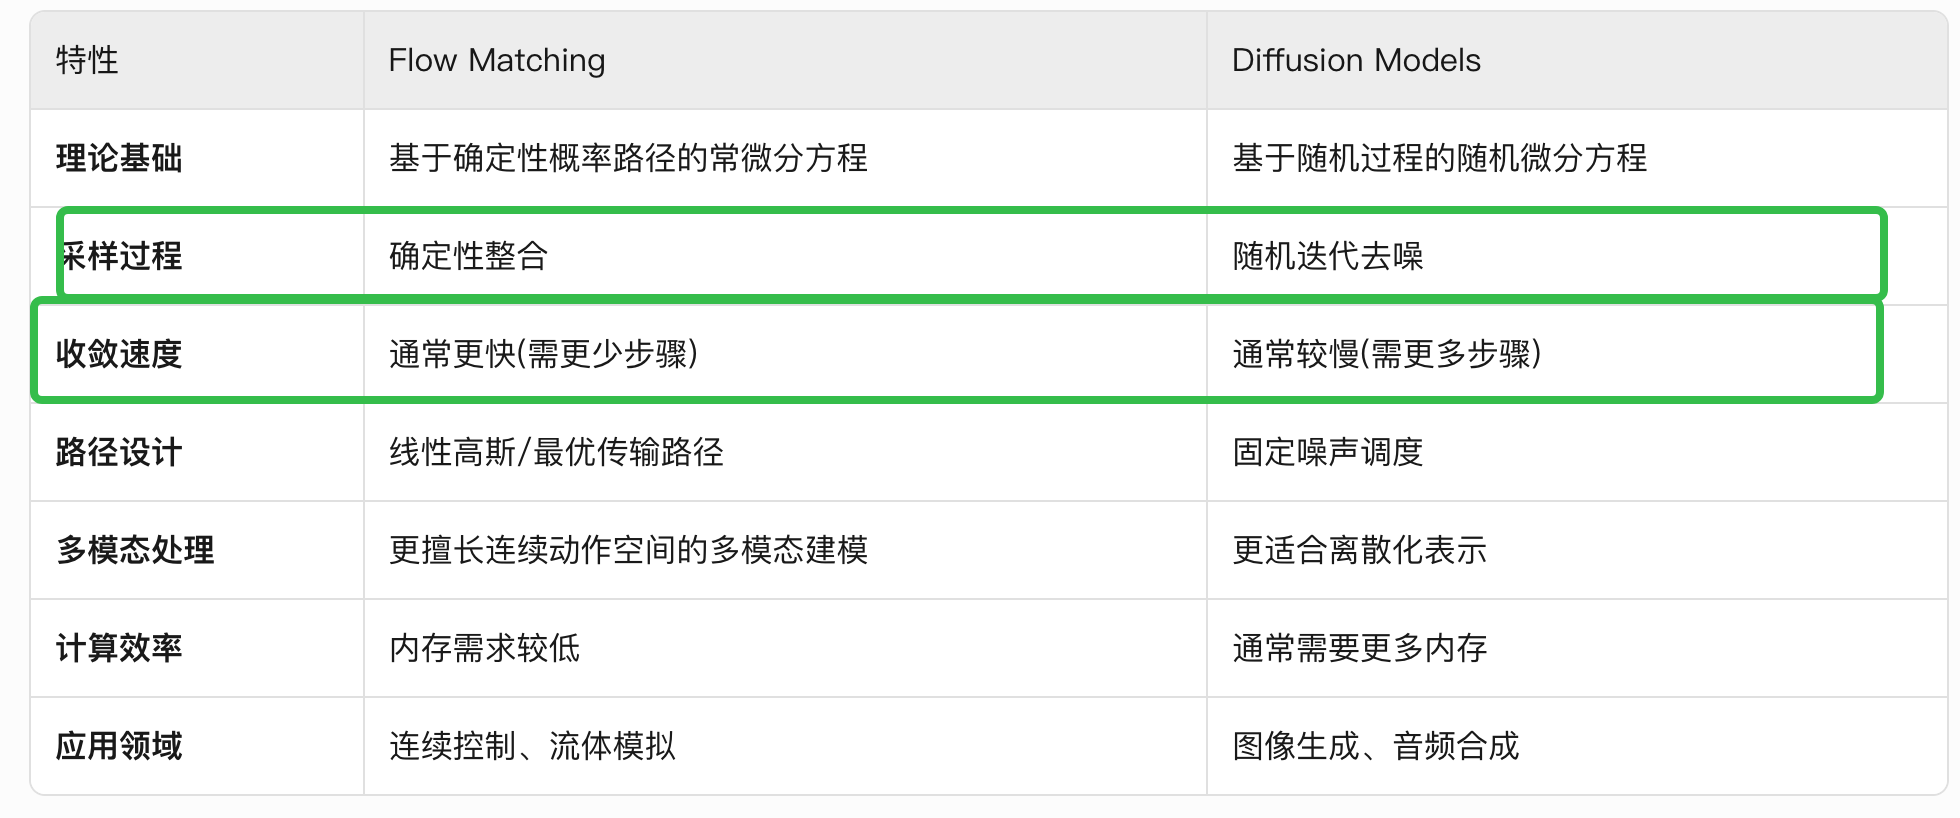Screen dimensions: 1960x818
Task: Click the 确定性整合 cell
Action: pyautogui.click(x=468, y=257)
